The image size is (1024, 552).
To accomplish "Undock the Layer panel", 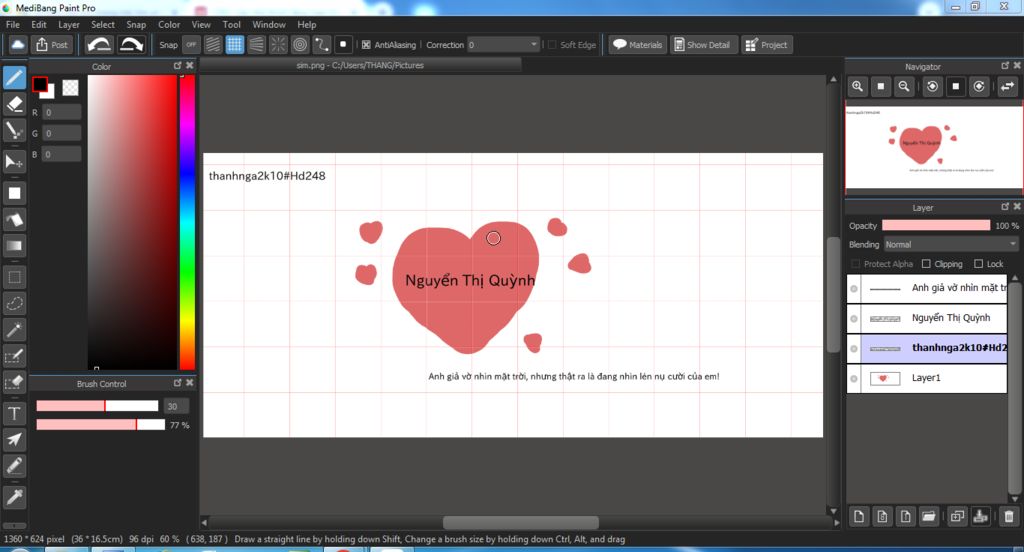I will tap(1005, 206).
